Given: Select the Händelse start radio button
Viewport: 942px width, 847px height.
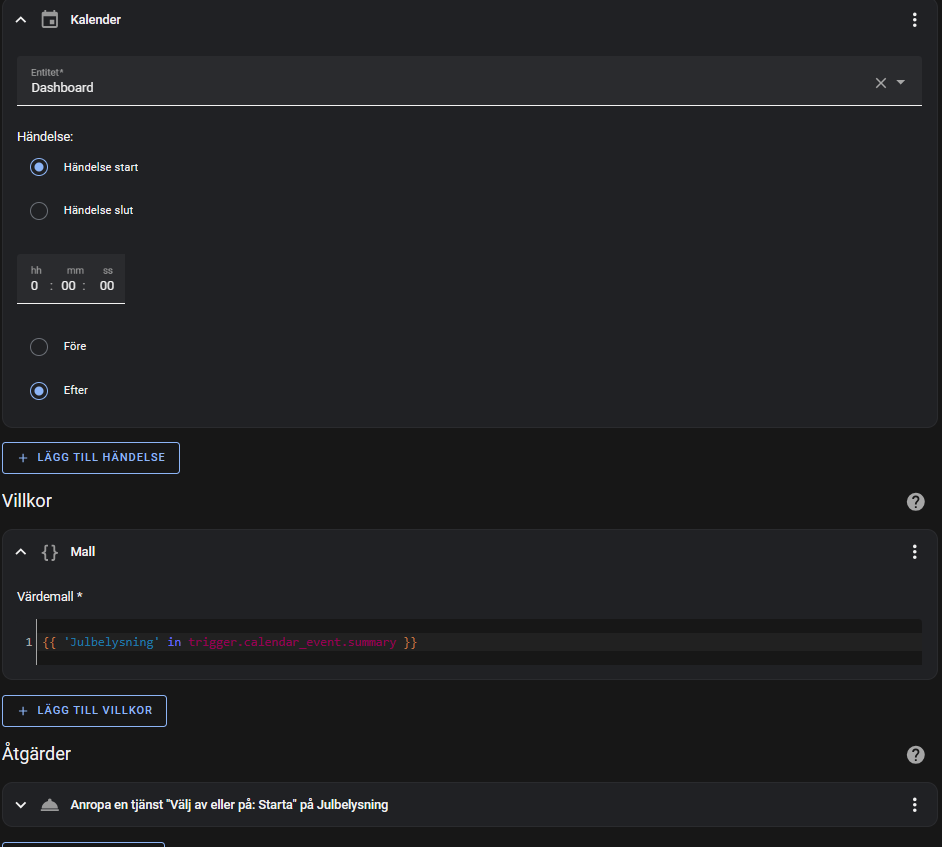Looking at the screenshot, I should [39, 167].
